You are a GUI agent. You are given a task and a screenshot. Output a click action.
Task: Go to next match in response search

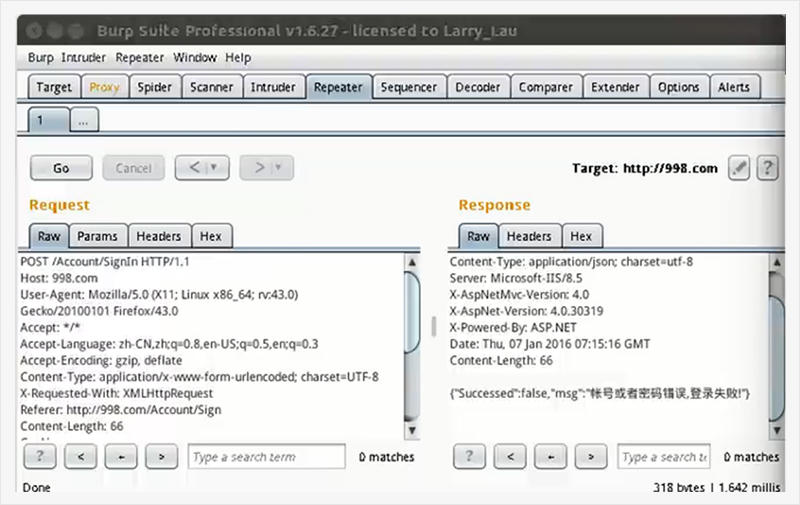(x=591, y=456)
